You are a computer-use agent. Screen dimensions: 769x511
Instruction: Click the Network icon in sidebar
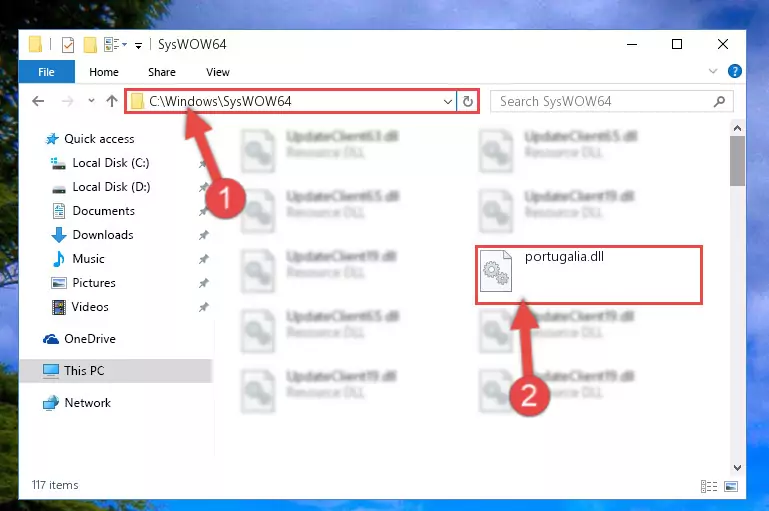(x=51, y=403)
